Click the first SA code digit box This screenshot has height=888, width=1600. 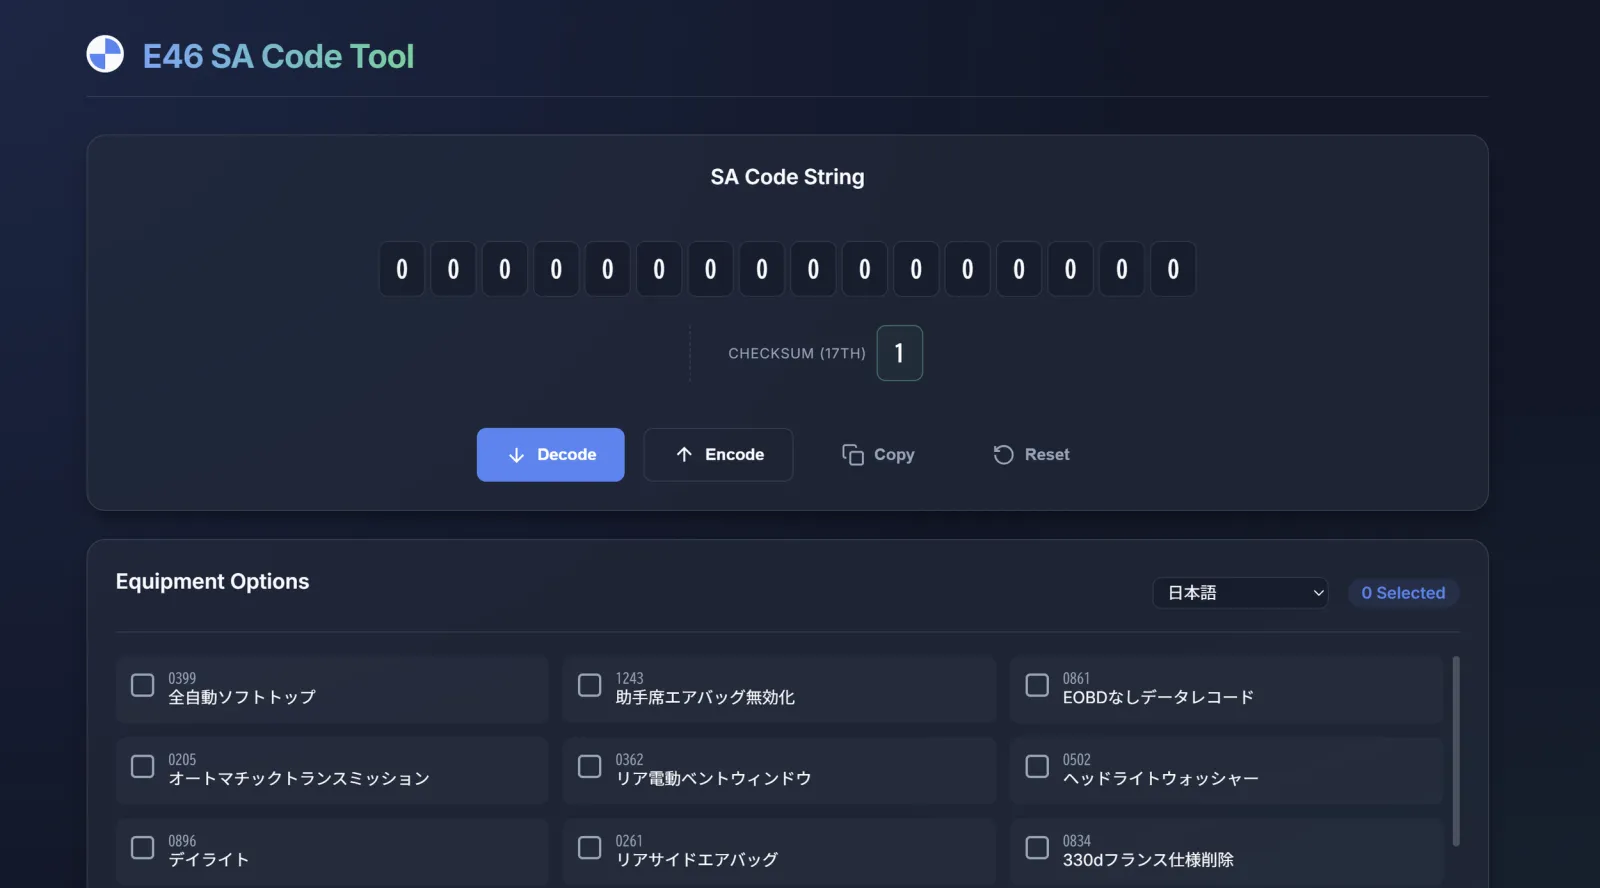click(x=402, y=269)
